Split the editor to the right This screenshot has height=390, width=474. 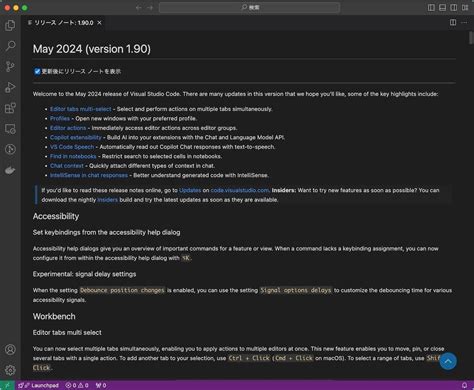453,22
